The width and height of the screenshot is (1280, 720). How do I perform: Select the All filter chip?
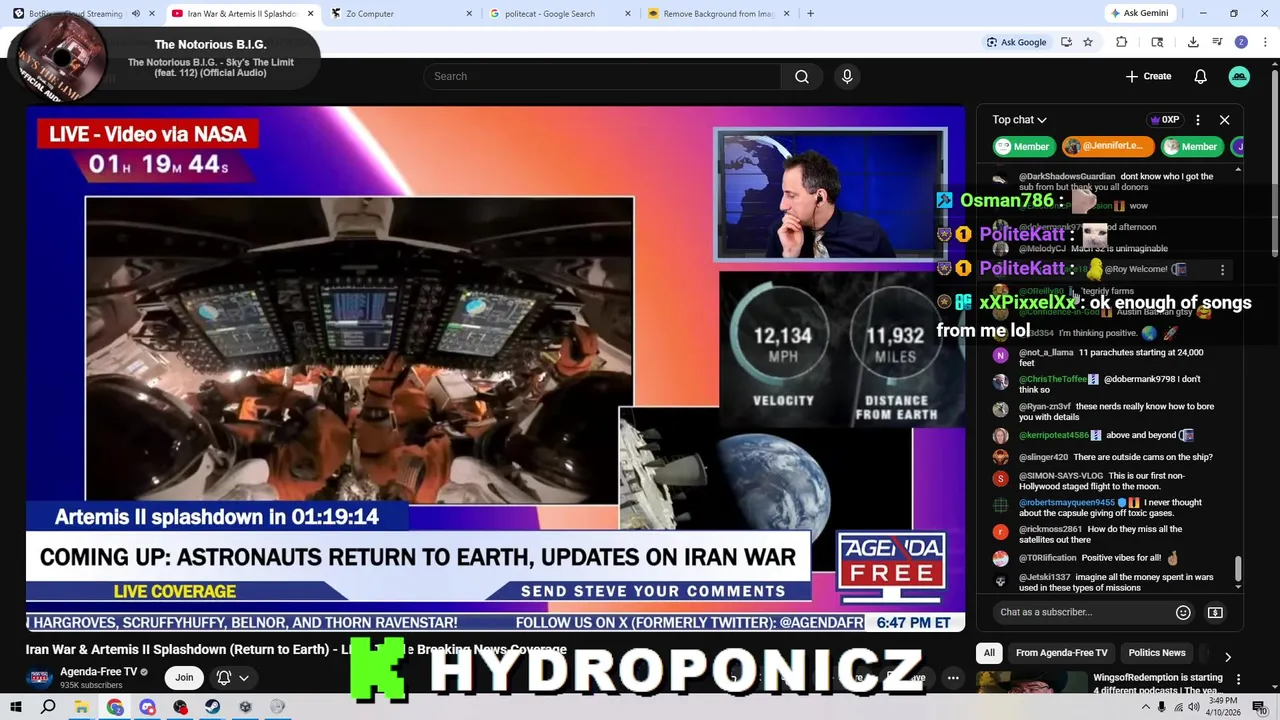(989, 653)
